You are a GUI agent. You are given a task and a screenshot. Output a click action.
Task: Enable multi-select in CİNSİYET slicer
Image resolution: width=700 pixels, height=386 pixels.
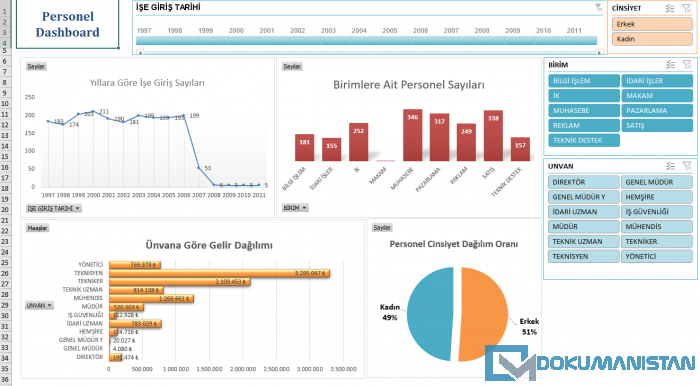[670, 8]
